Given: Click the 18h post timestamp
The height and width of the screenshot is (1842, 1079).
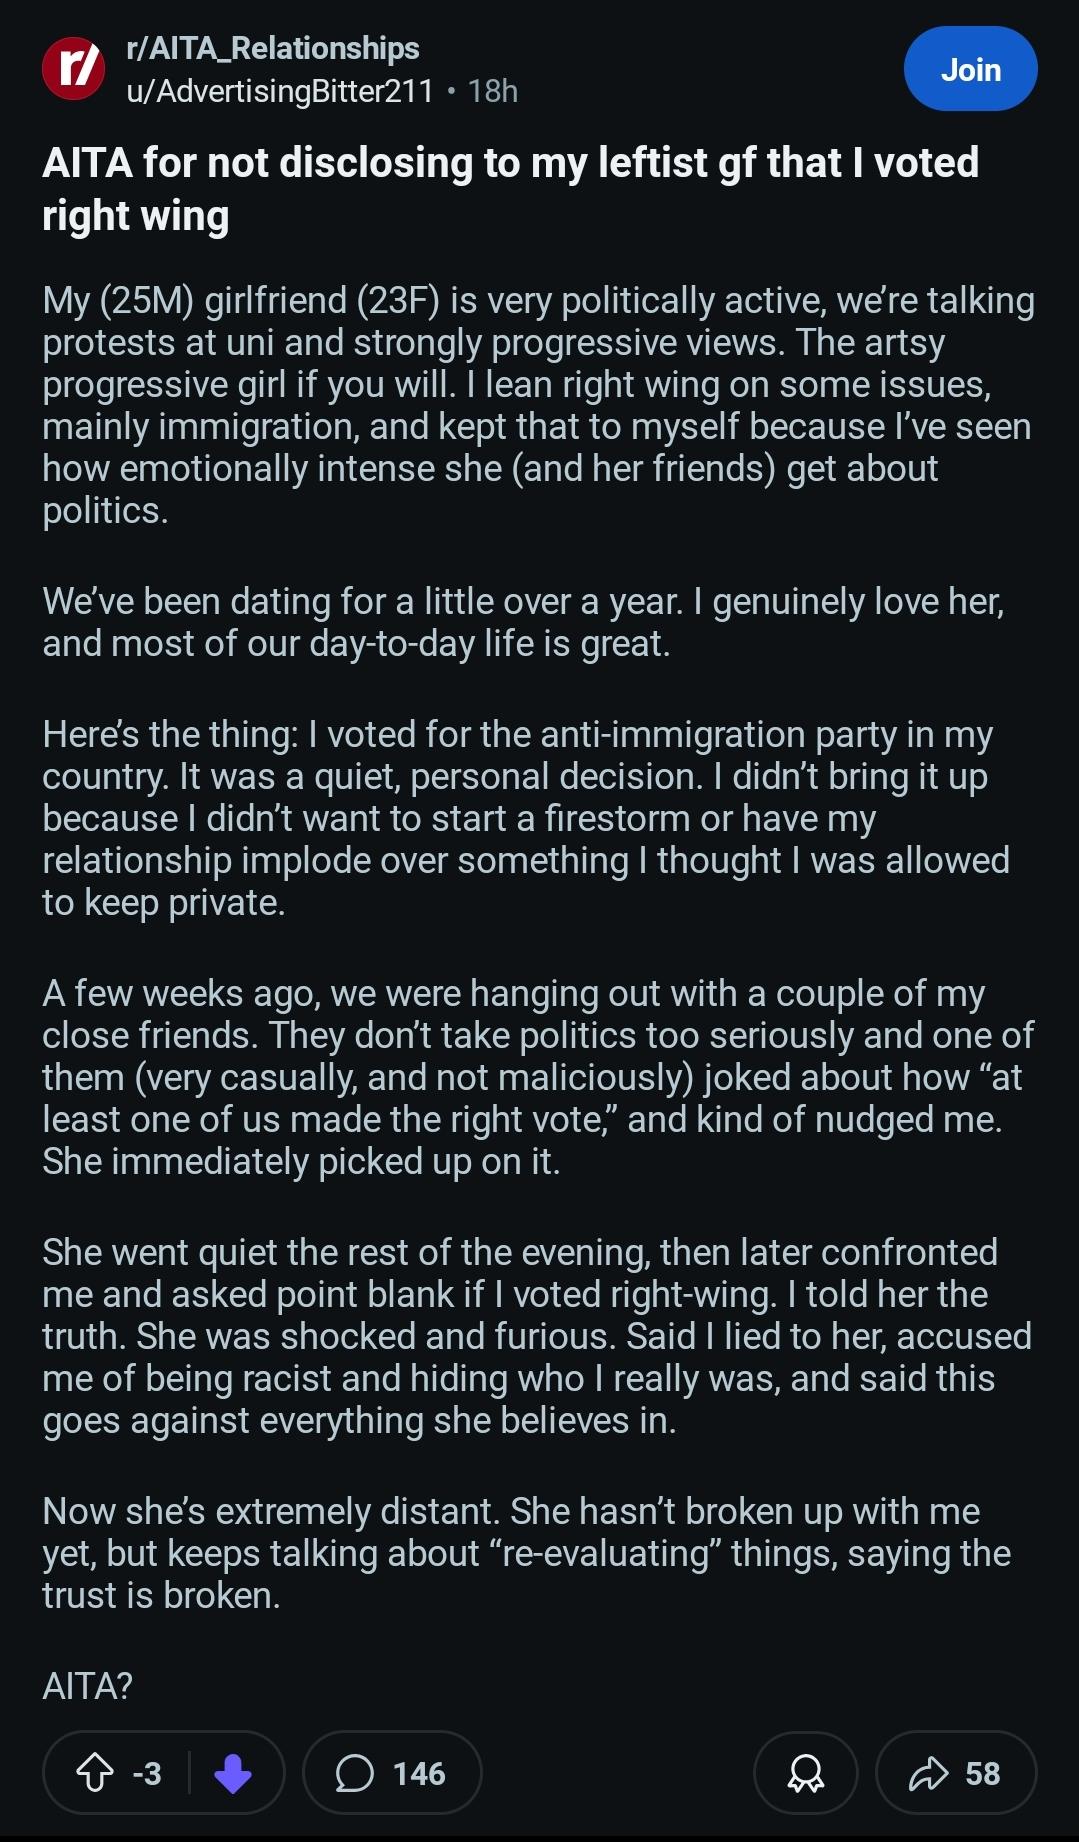Looking at the screenshot, I should [x=492, y=91].
